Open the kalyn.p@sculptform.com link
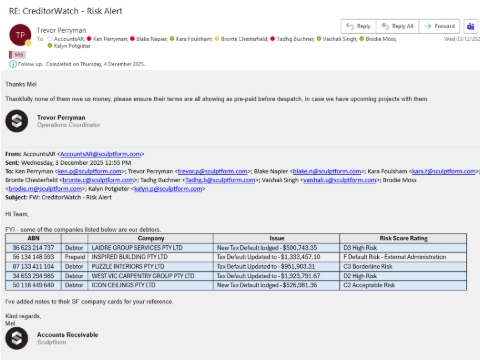 pyautogui.click(x=168, y=189)
